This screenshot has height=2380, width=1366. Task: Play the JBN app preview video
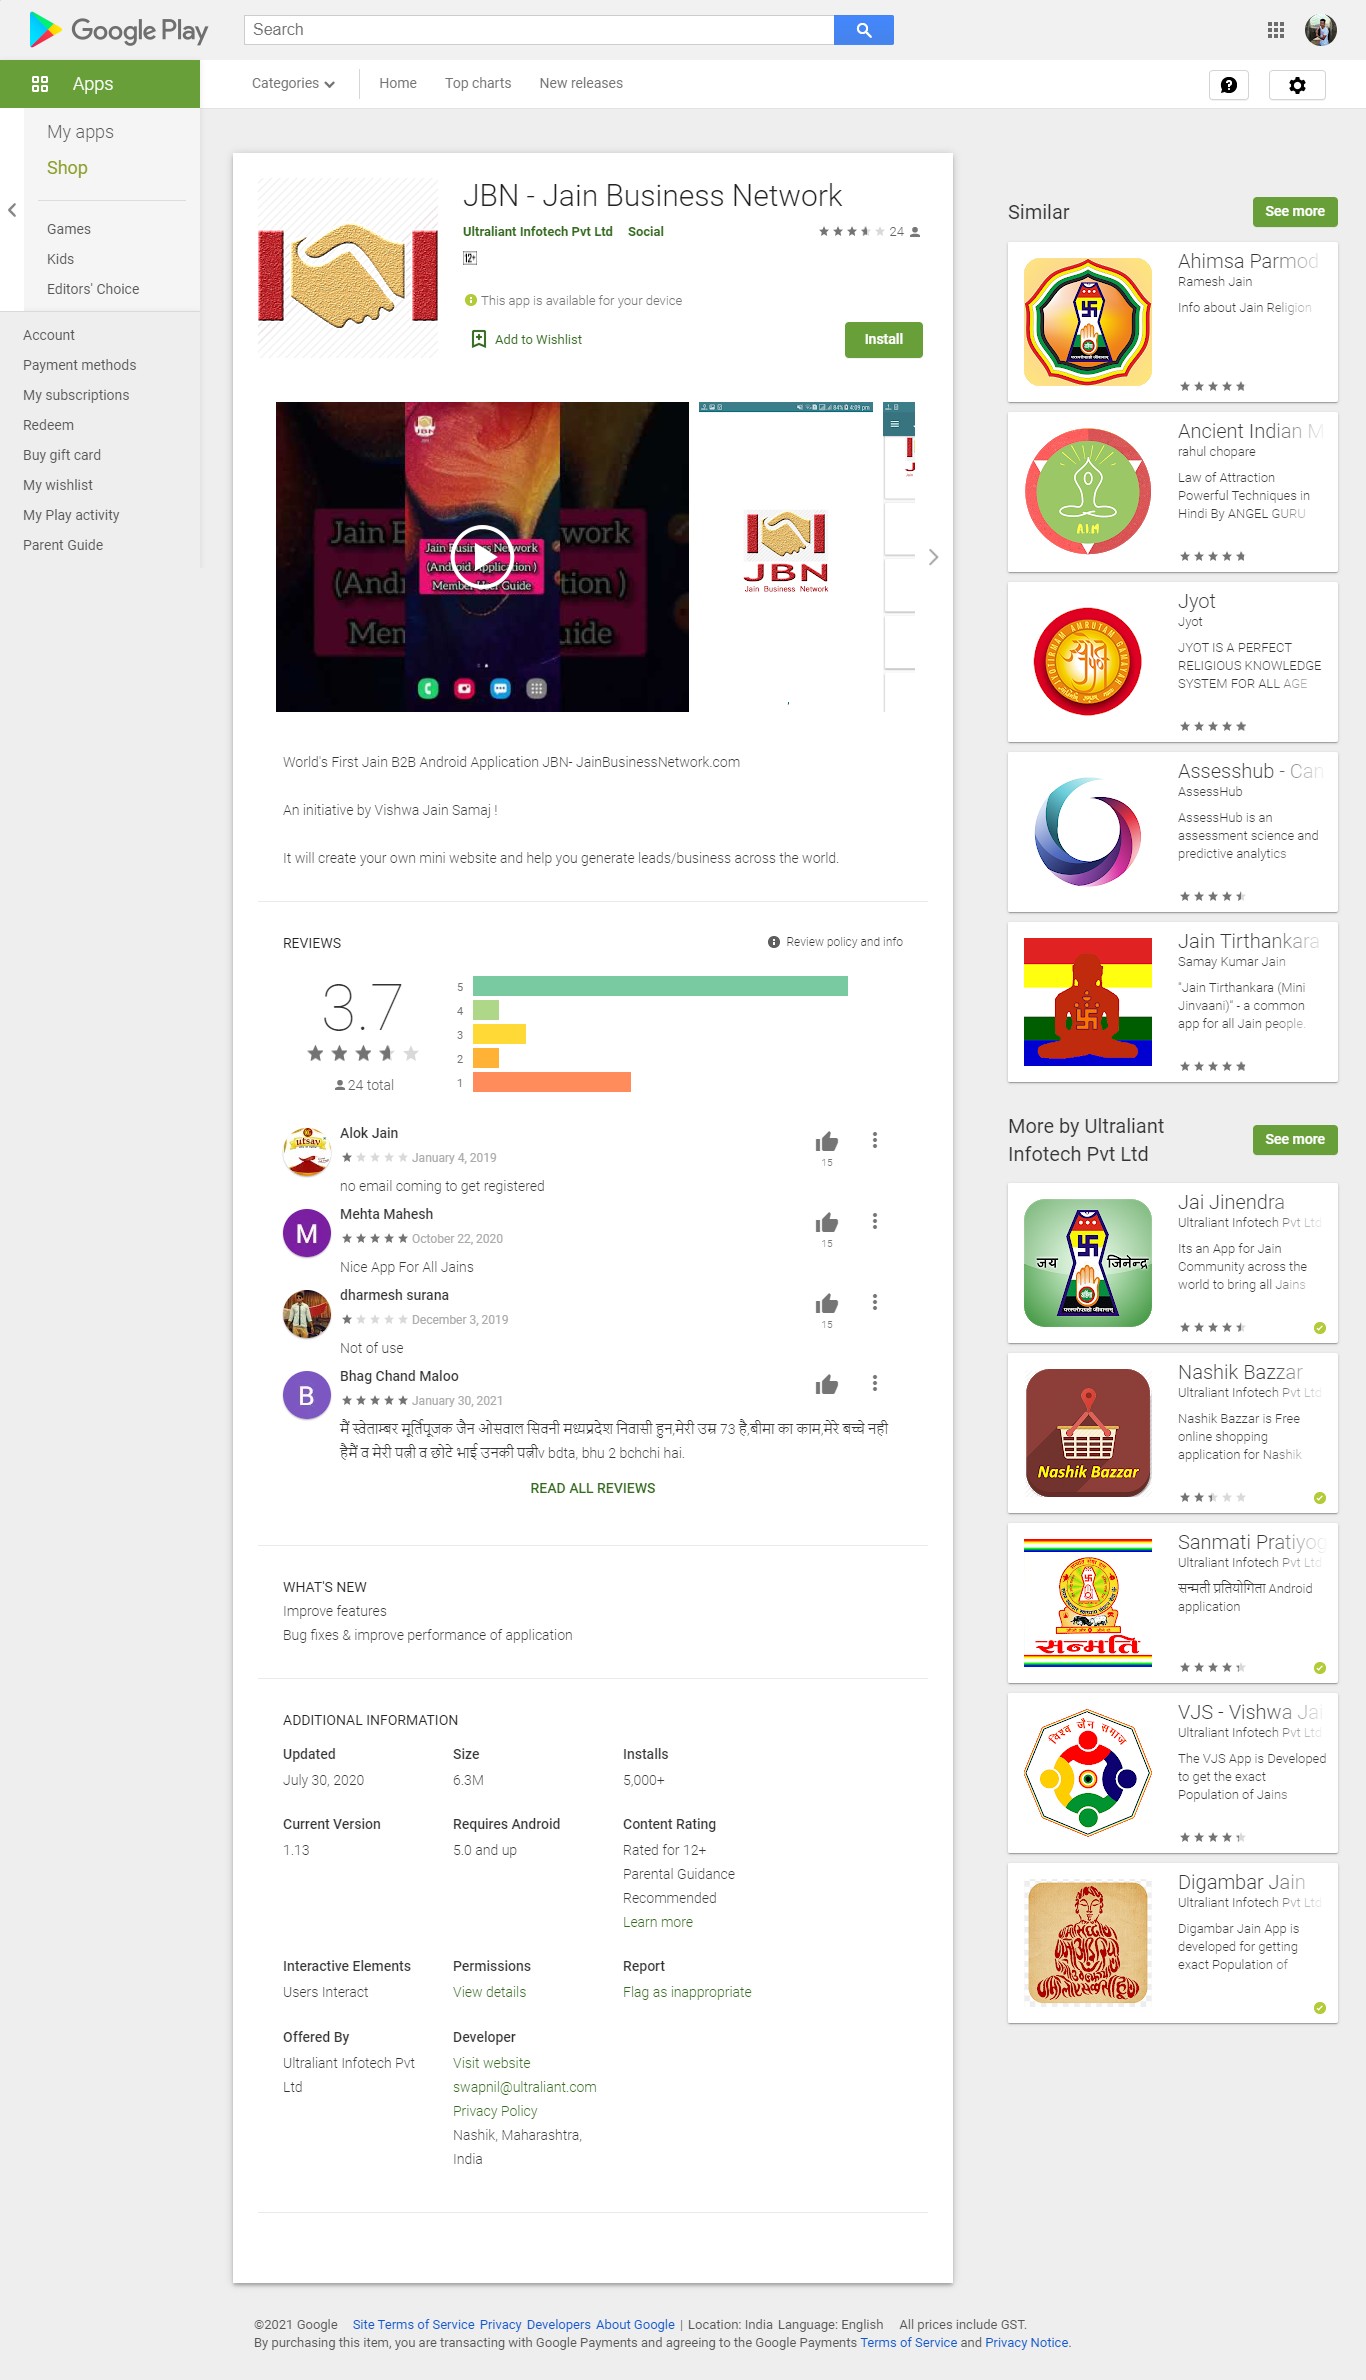click(x=482, y=556)
